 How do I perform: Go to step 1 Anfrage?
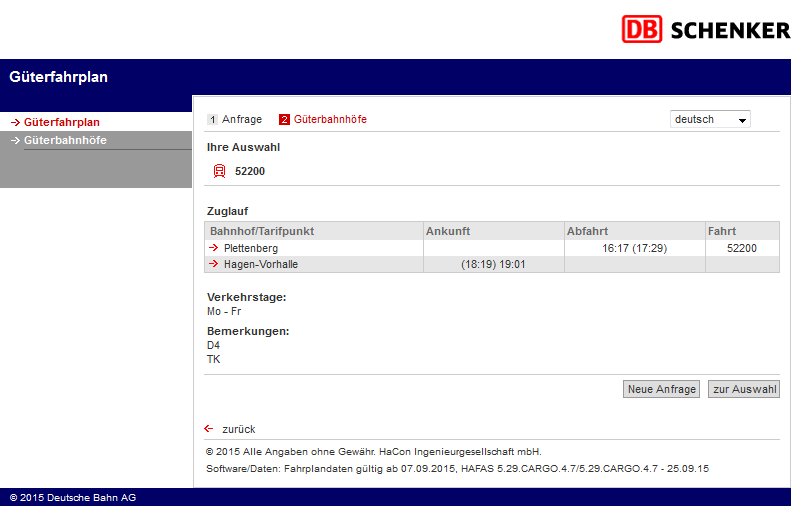point(235,119)
